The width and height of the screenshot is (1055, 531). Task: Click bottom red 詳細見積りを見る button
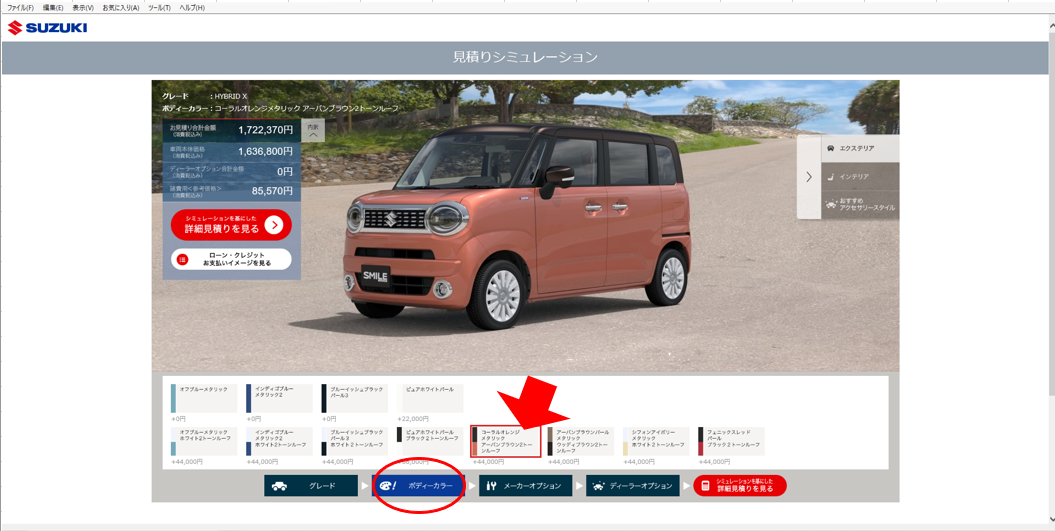(739, 486)
